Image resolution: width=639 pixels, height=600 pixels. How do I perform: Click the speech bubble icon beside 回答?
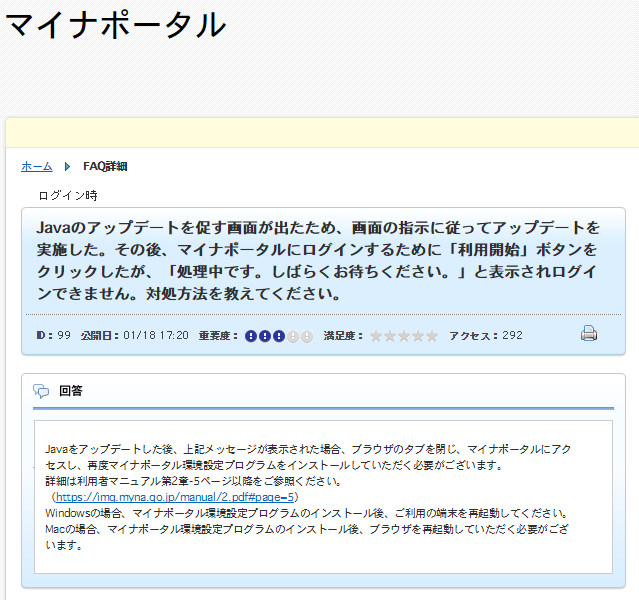[41, 391]
